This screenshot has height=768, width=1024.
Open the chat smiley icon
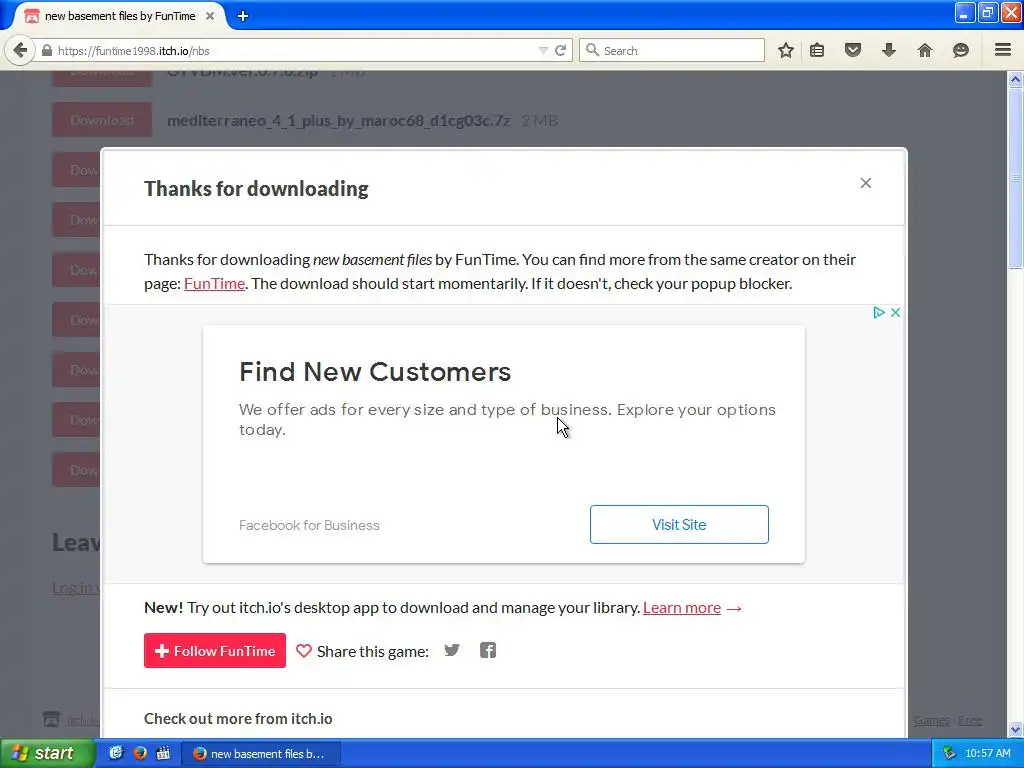click(x=961, y=50)
